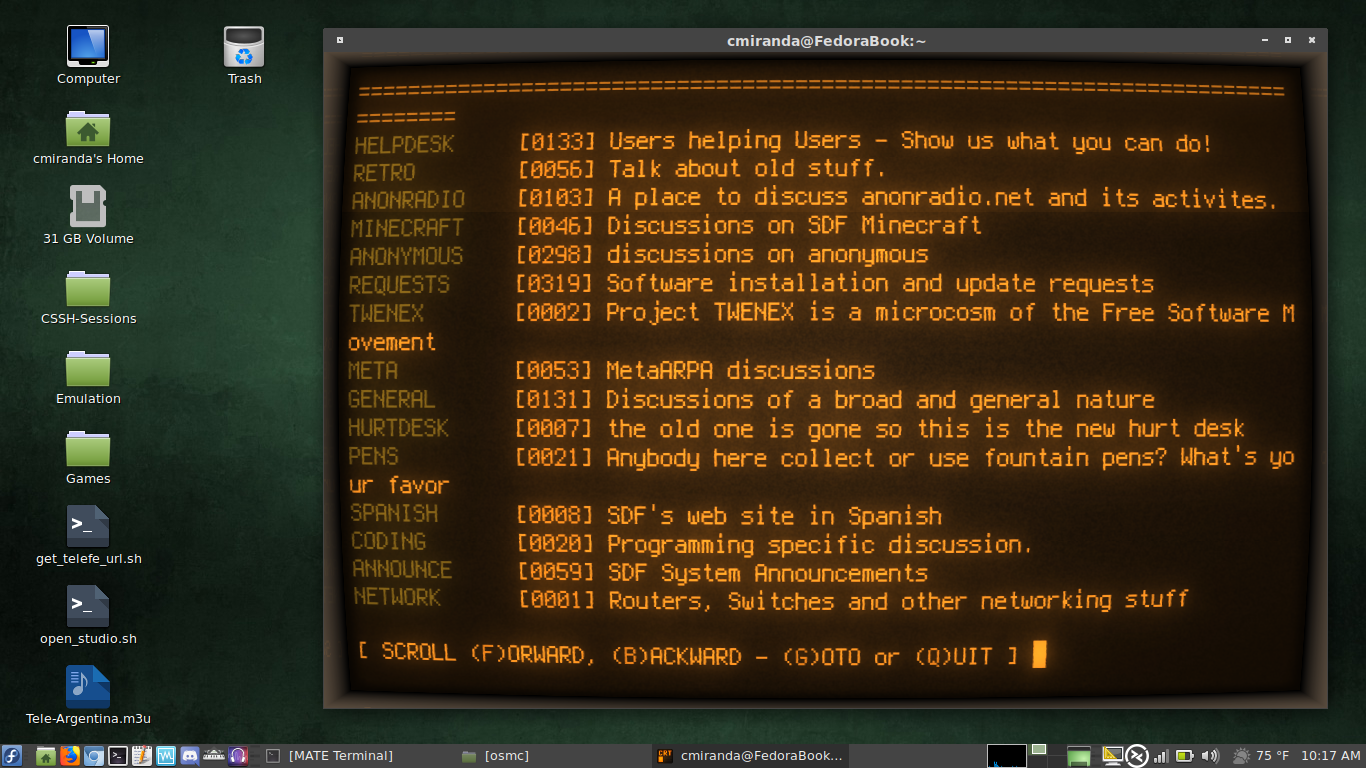Open the Fedora main menu

[11, 756]
